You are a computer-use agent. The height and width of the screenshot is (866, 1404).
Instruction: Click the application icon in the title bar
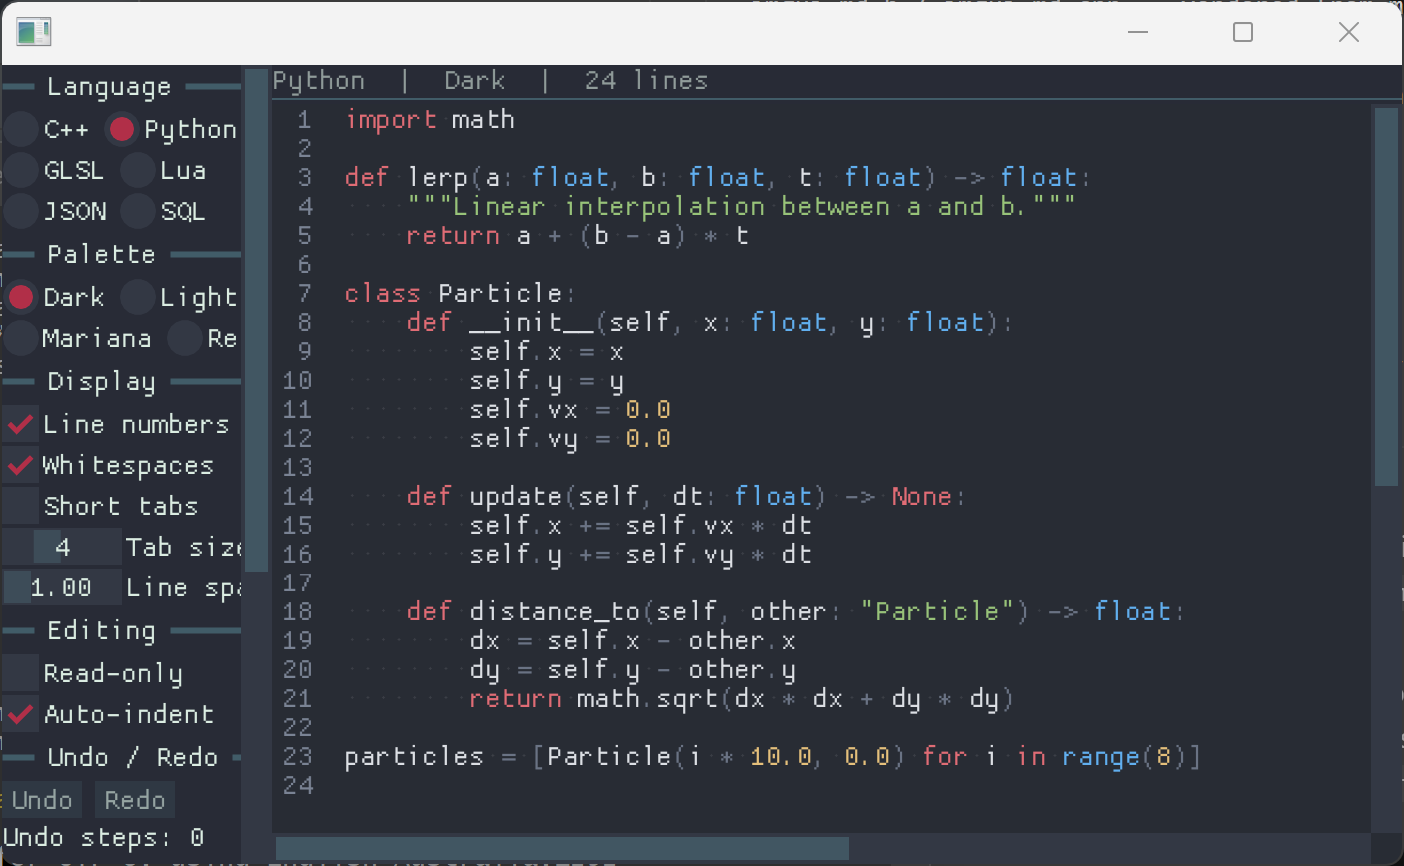(x=34, y=32)
